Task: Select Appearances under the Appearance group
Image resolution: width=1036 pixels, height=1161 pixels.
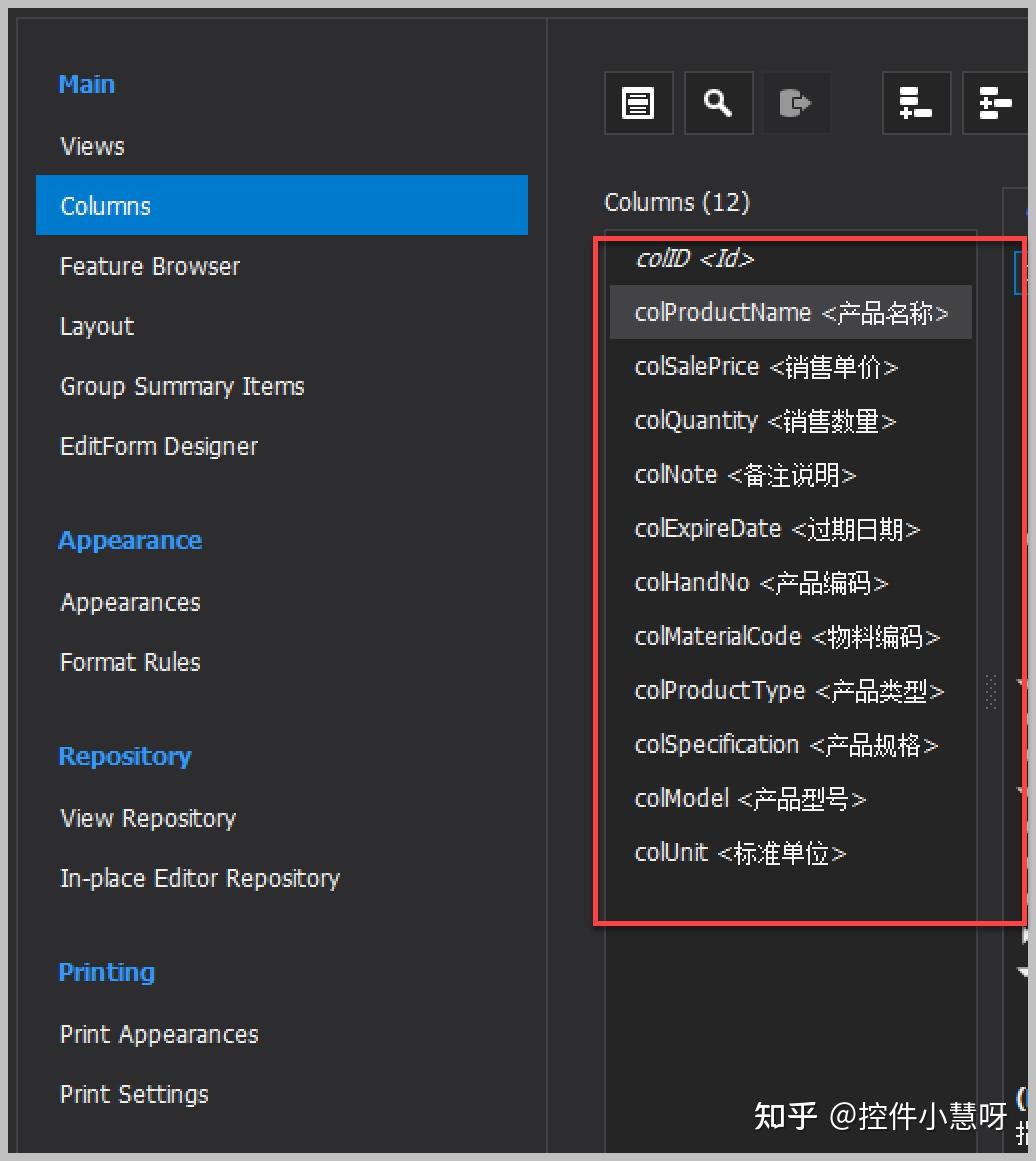Action: 129,602
